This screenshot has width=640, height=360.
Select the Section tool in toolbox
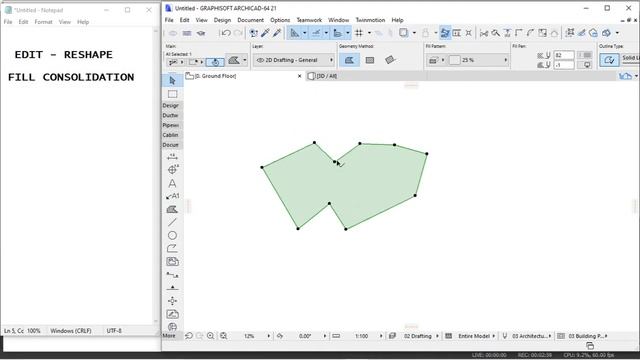point(172,275)
